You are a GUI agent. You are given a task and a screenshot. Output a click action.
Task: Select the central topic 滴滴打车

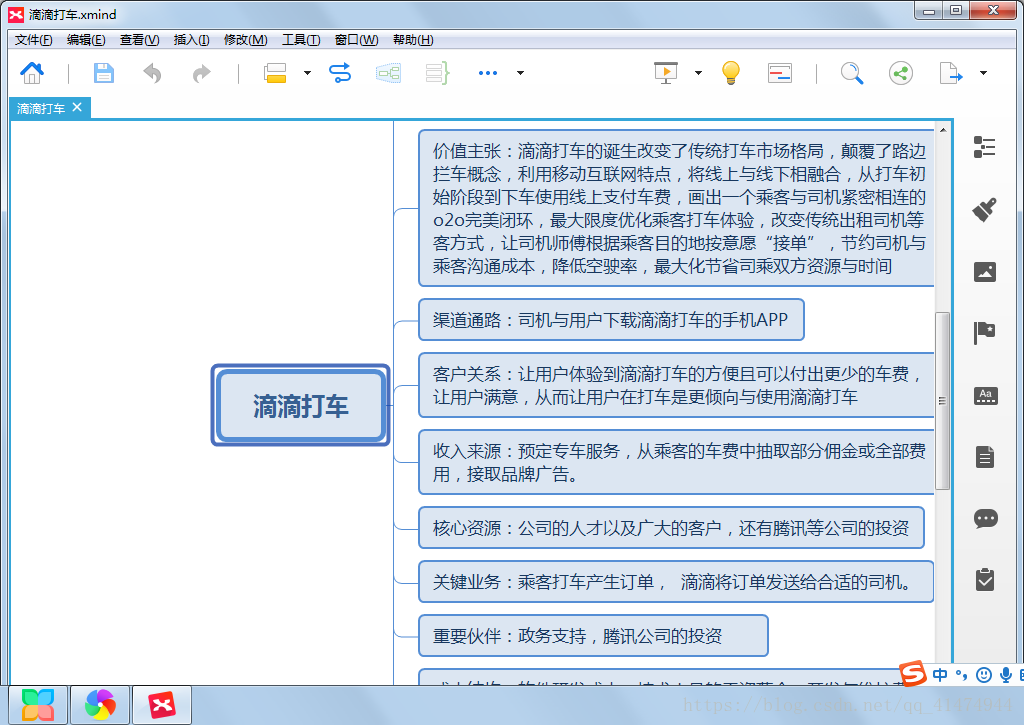pyautogui.click(x=300, y=406)
